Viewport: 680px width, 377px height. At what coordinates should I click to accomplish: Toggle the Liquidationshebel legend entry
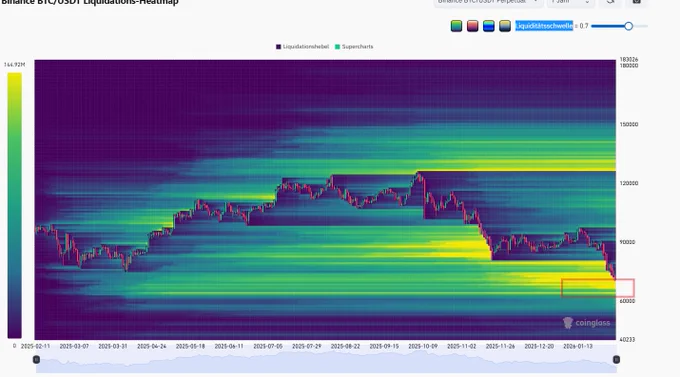click(302, 46)
